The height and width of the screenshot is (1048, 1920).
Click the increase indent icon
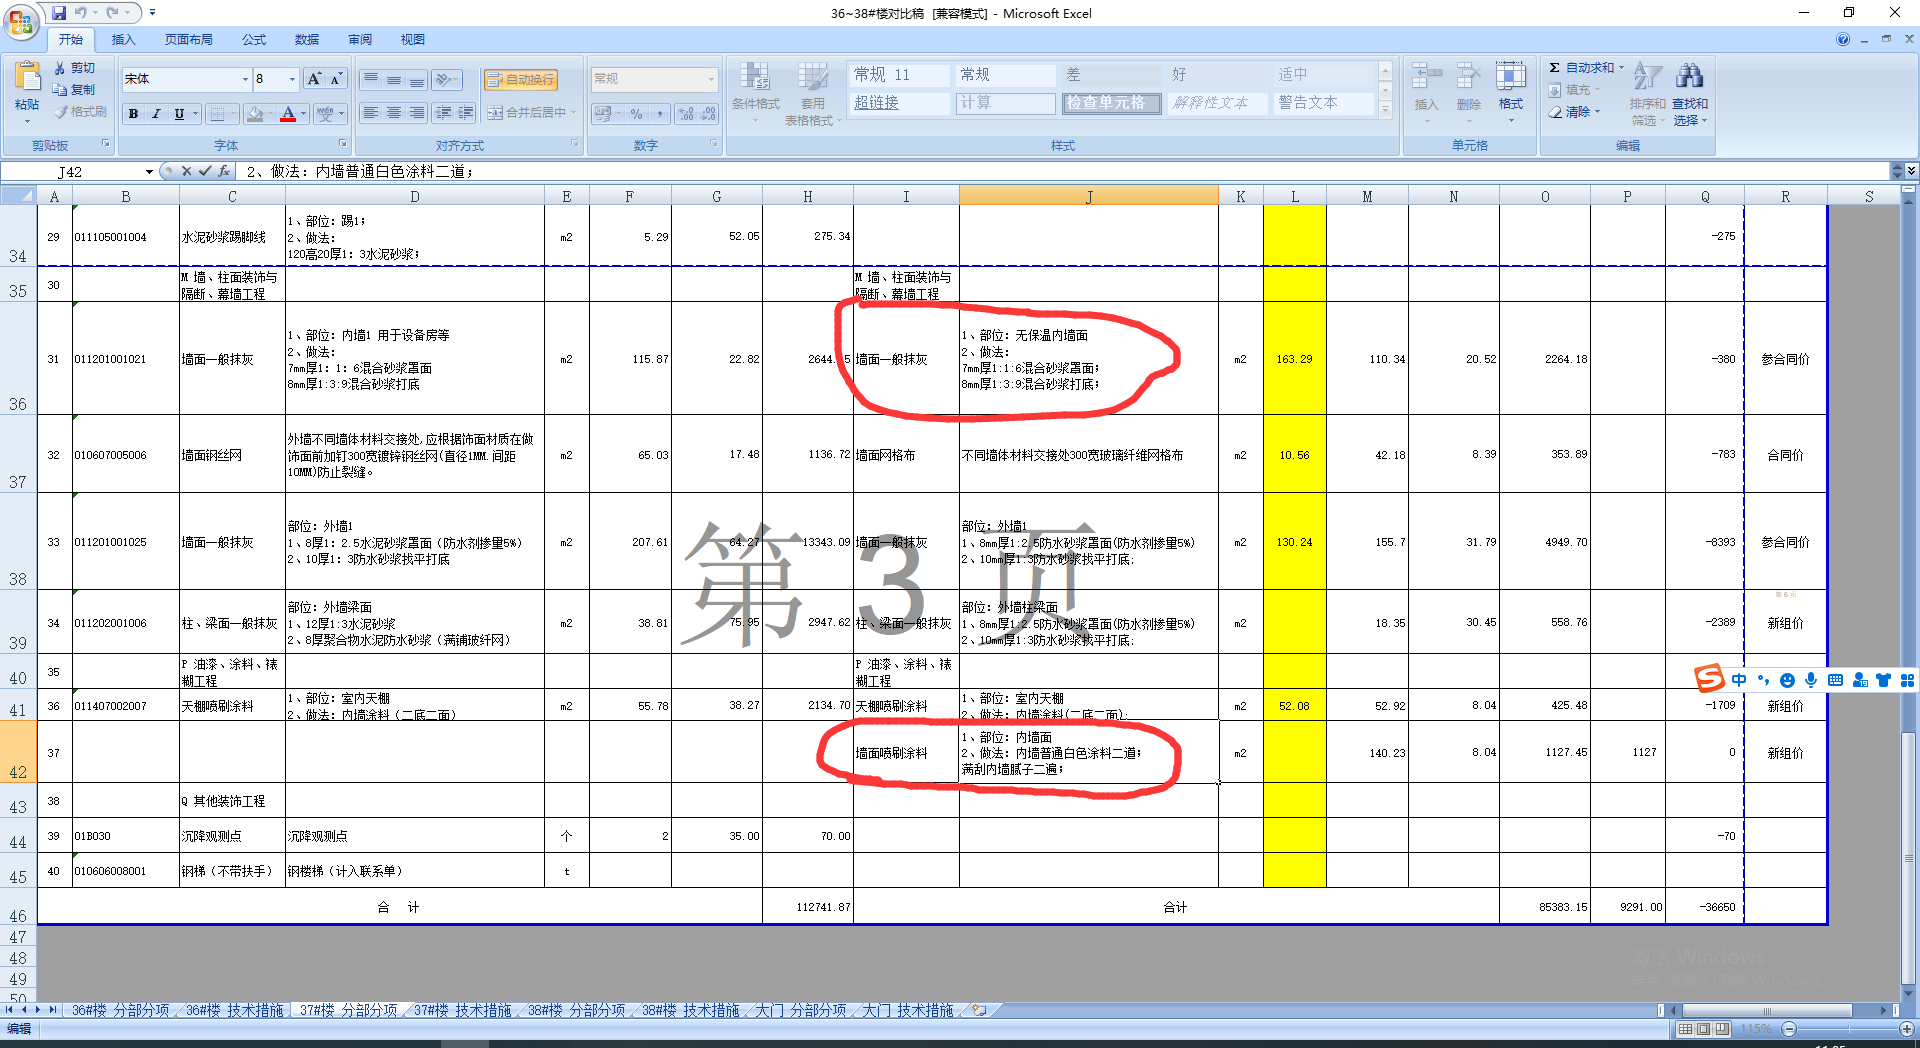coord(466,113)
